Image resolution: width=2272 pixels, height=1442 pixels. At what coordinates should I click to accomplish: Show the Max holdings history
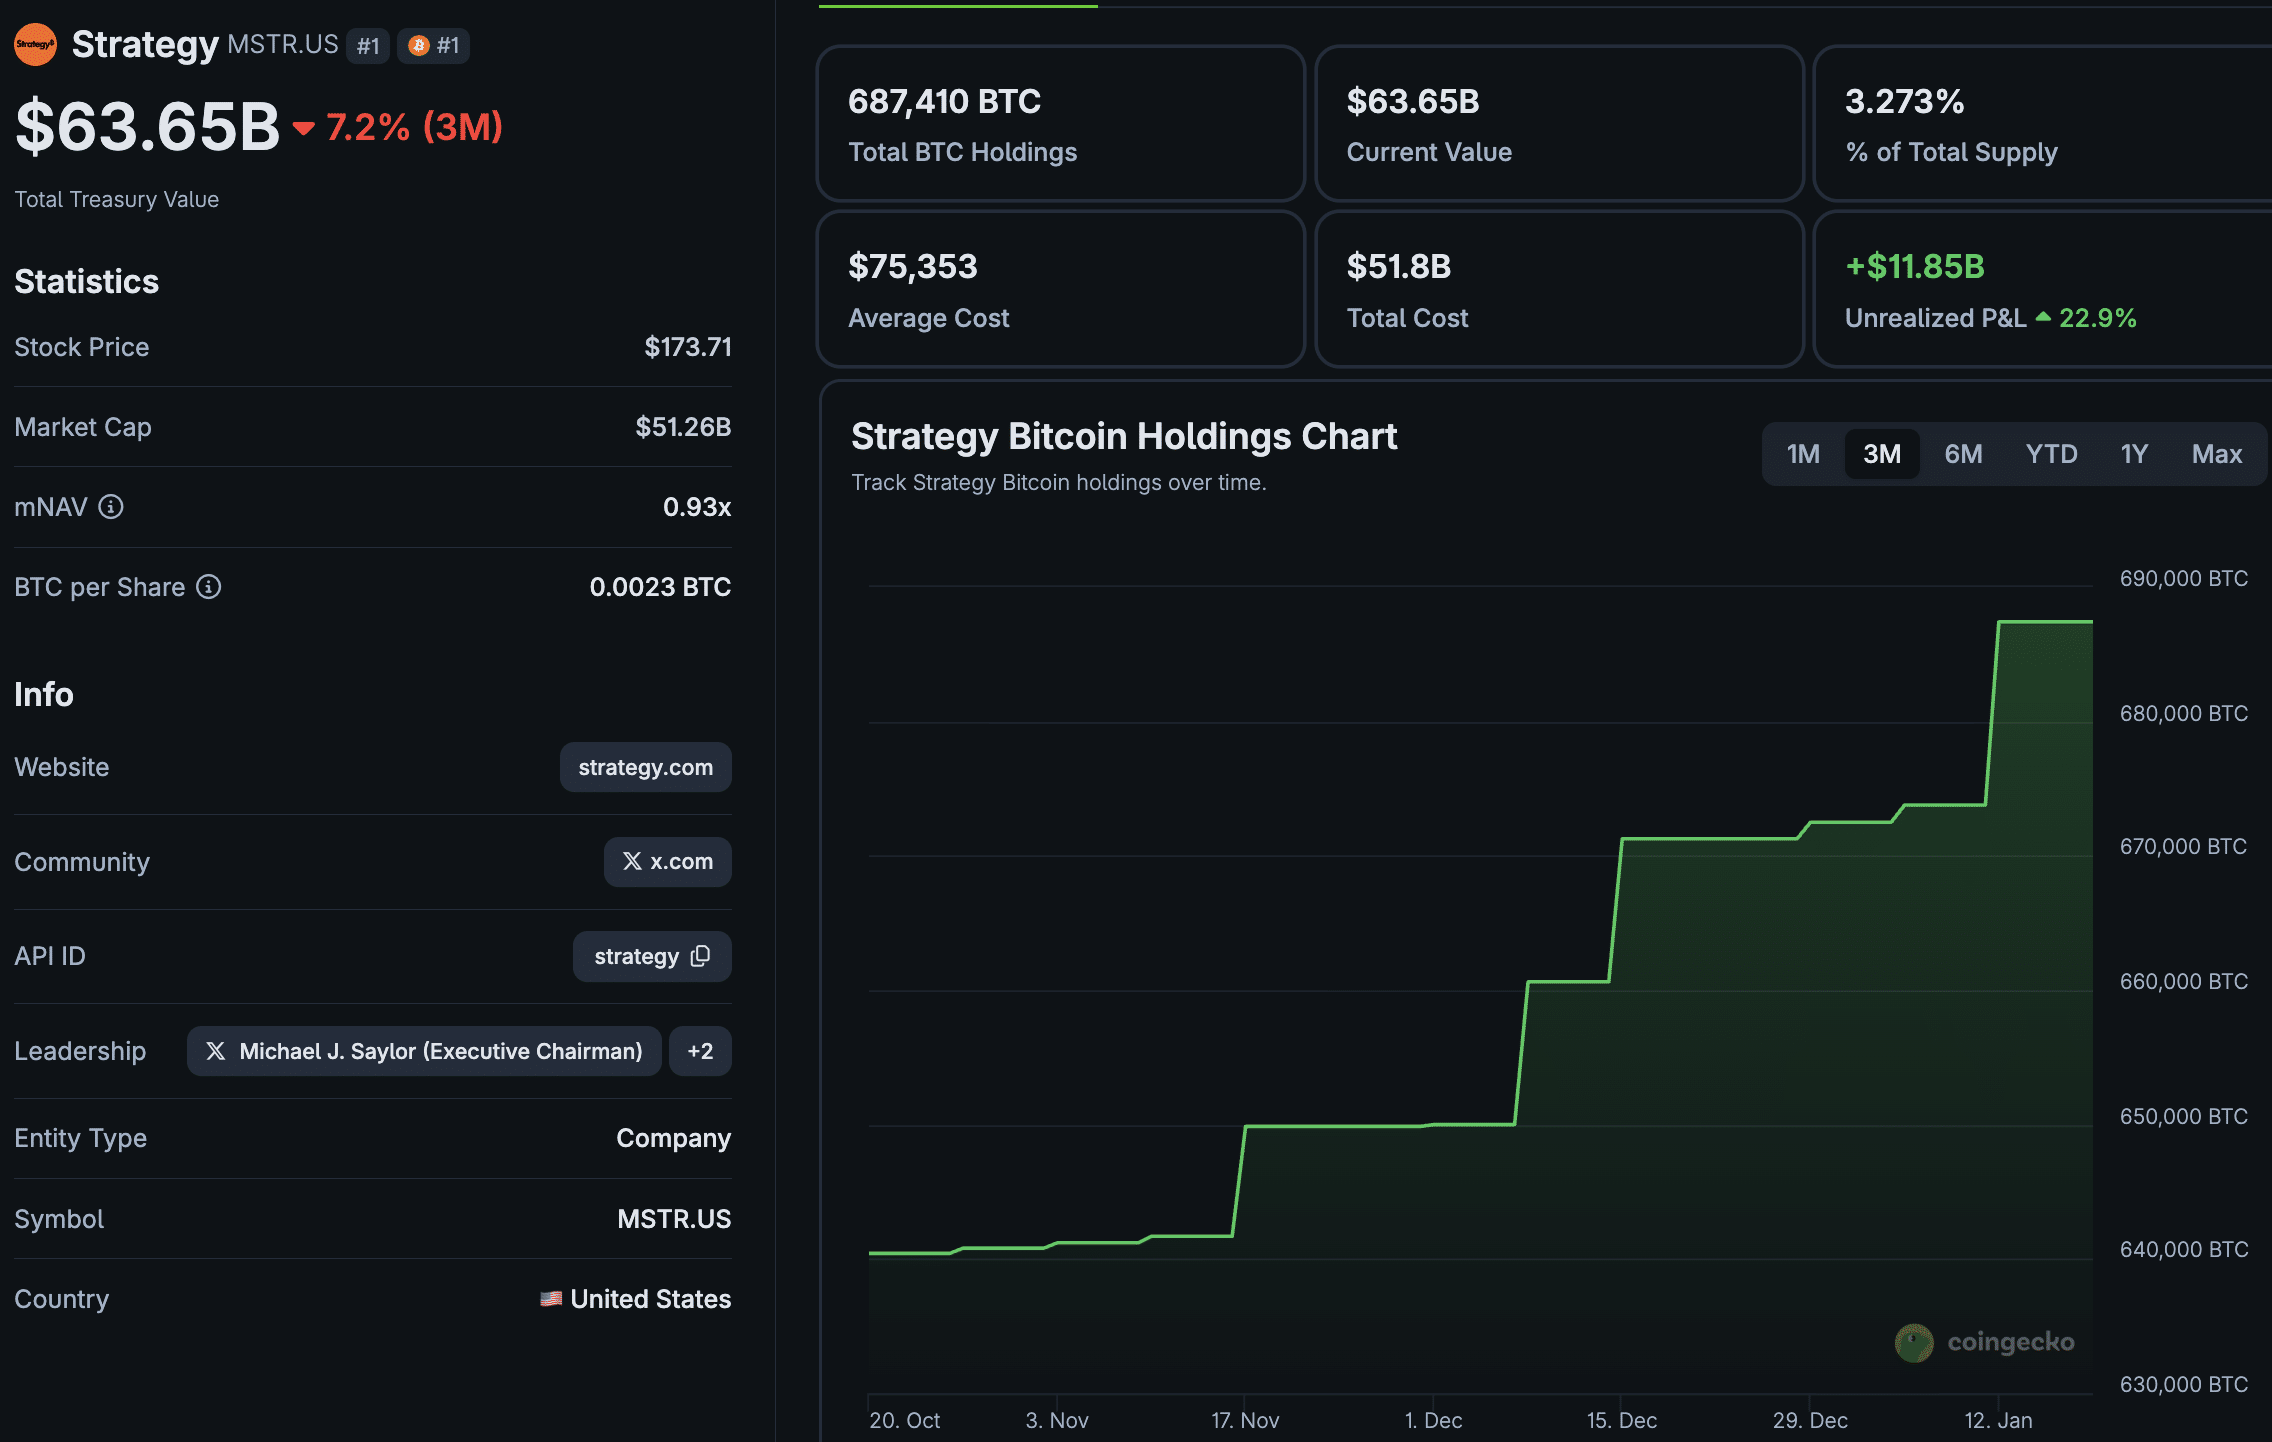pyautogui.click(x=2216, y=454)
